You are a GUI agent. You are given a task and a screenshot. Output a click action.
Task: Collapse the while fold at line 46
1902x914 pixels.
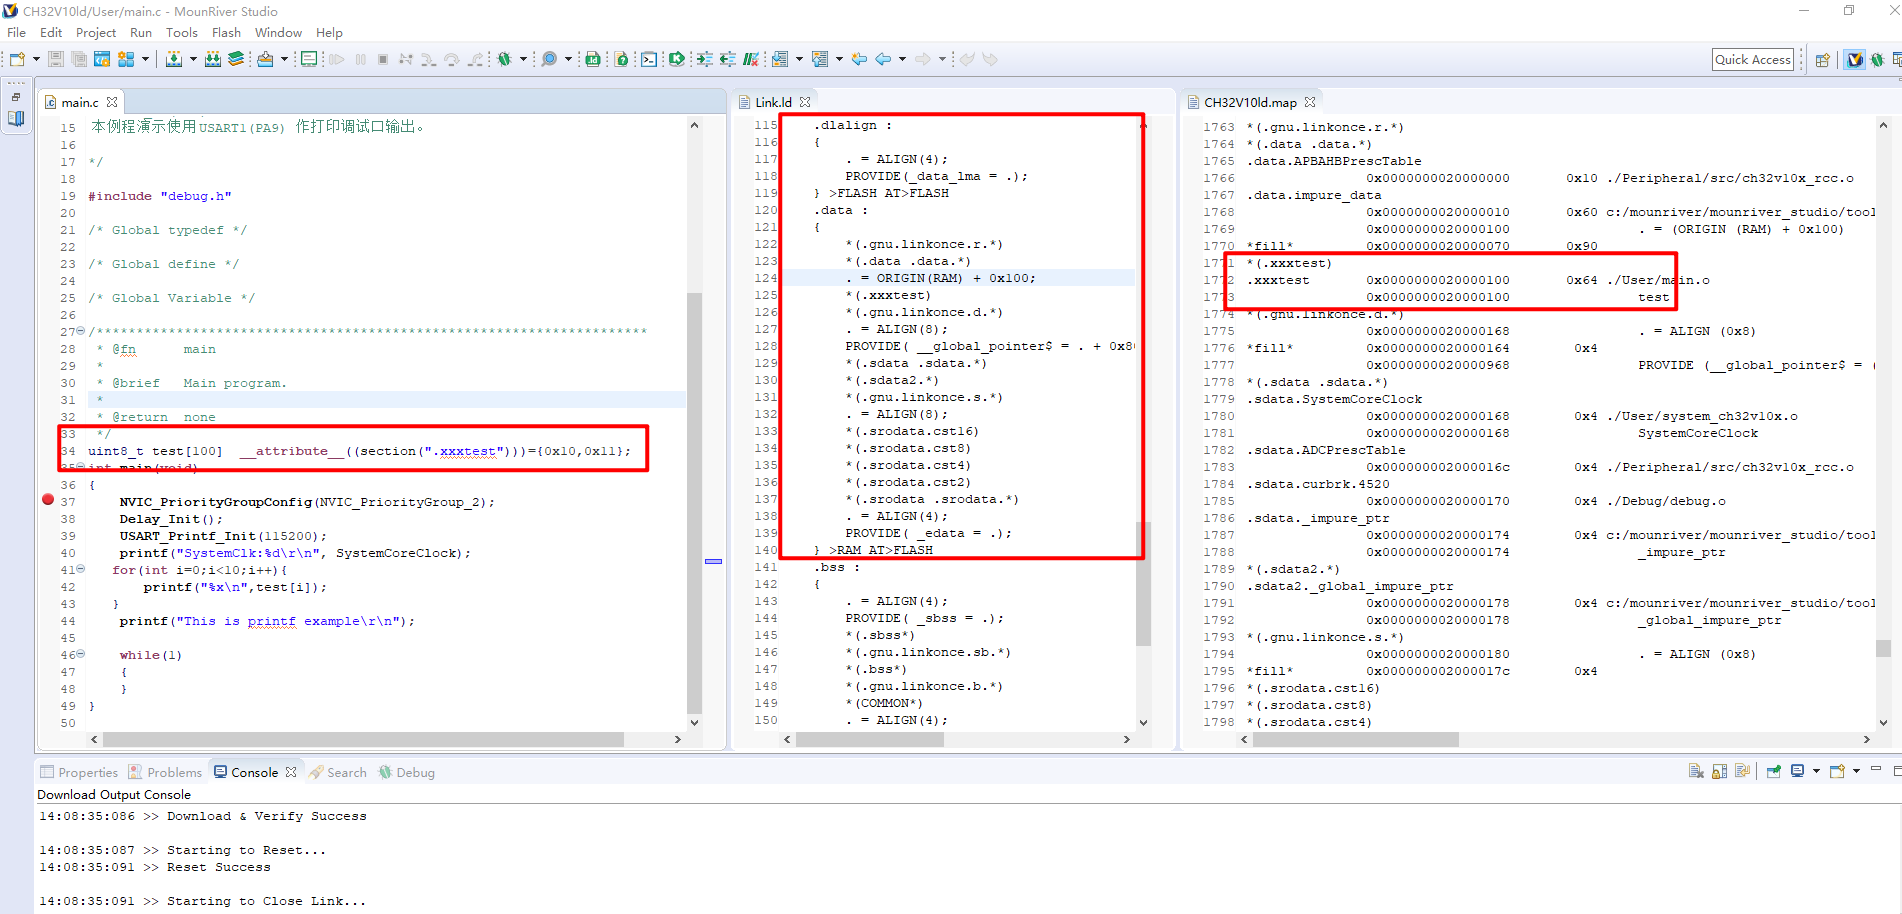(x=81, y=654)
